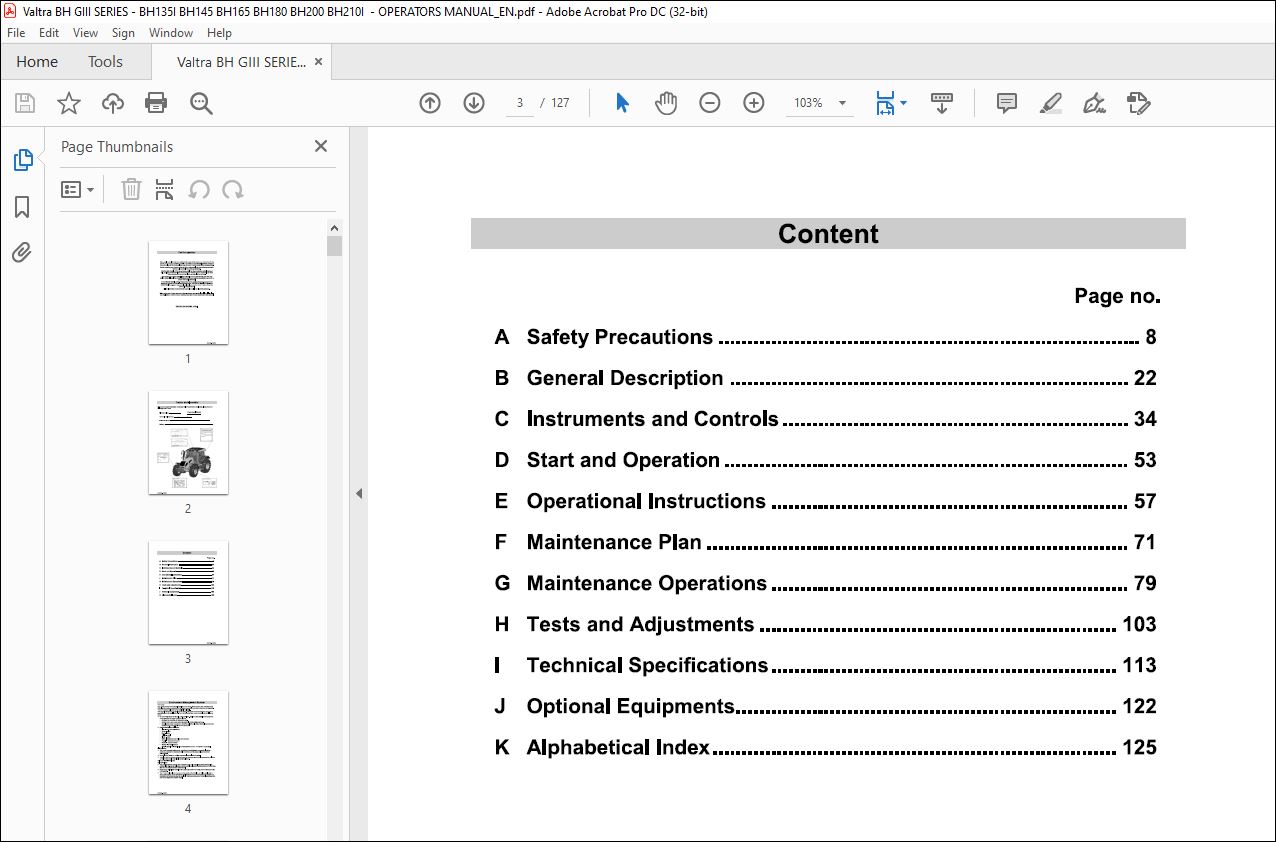
Task: Click the Stamp tool icon
Action: point(1138,103)
